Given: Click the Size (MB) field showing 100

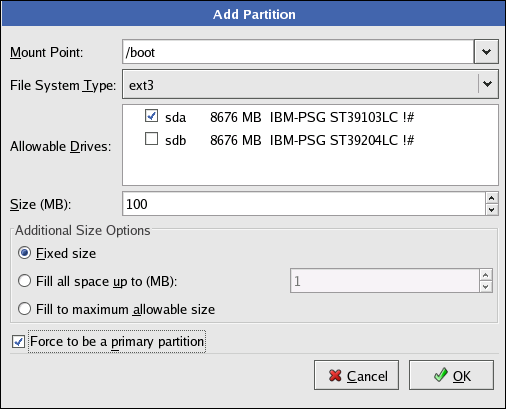Looking at the screenshot, I should pos(304,204).
